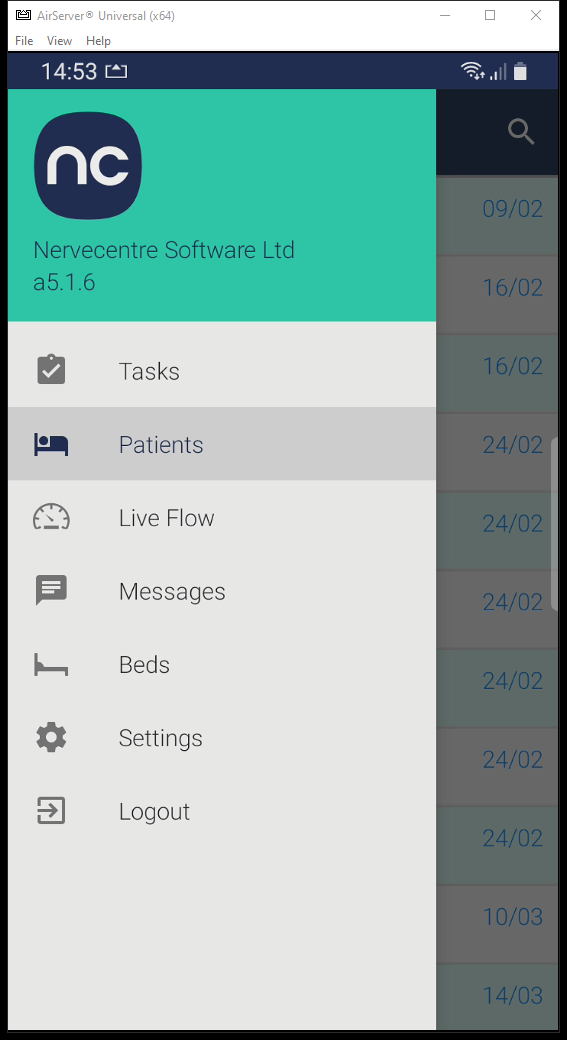The height and width of the screenshot is (1040, 567).
Task: Click the Beds empty bed icon
Action: coord(51,665)
